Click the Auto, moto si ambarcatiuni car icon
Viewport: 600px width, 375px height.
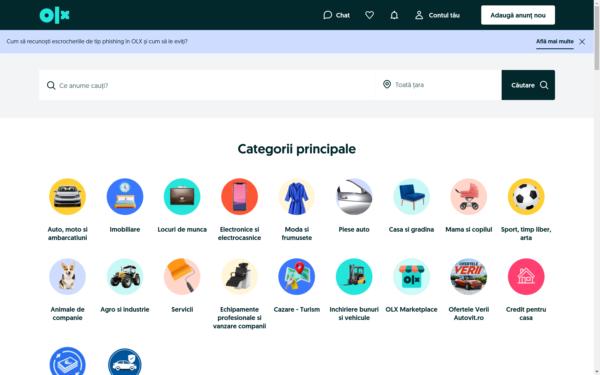click(67, 197)
